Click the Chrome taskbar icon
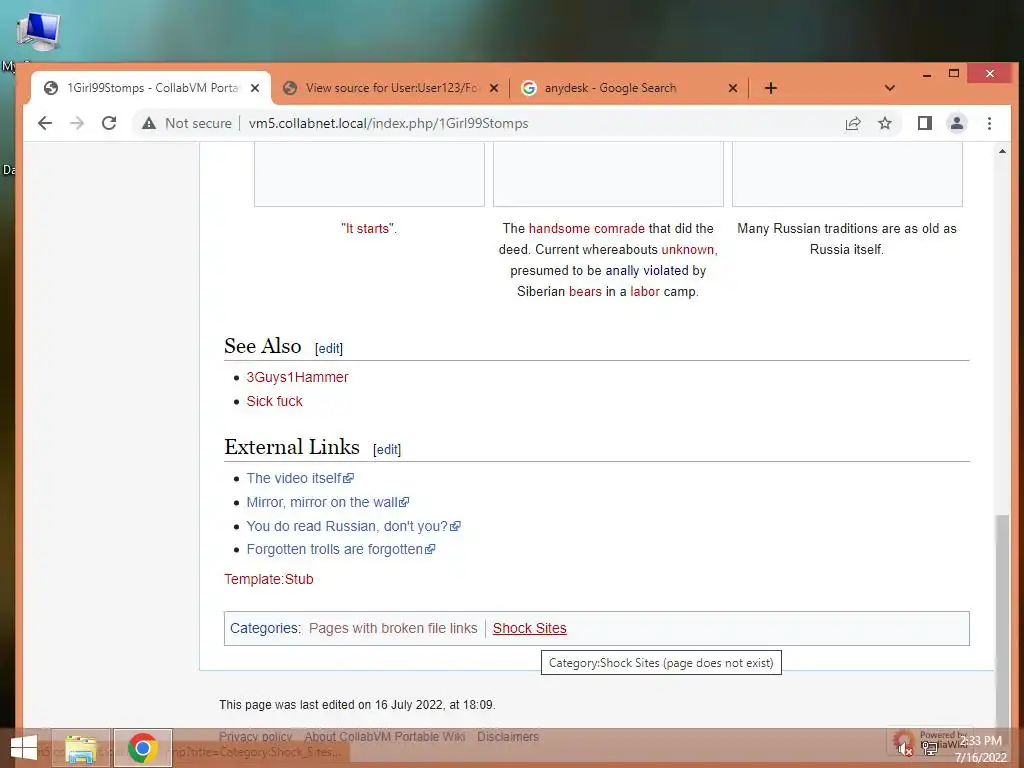Image resolution: width=1024 pixels, height=768 pixels. click(142, 748)
